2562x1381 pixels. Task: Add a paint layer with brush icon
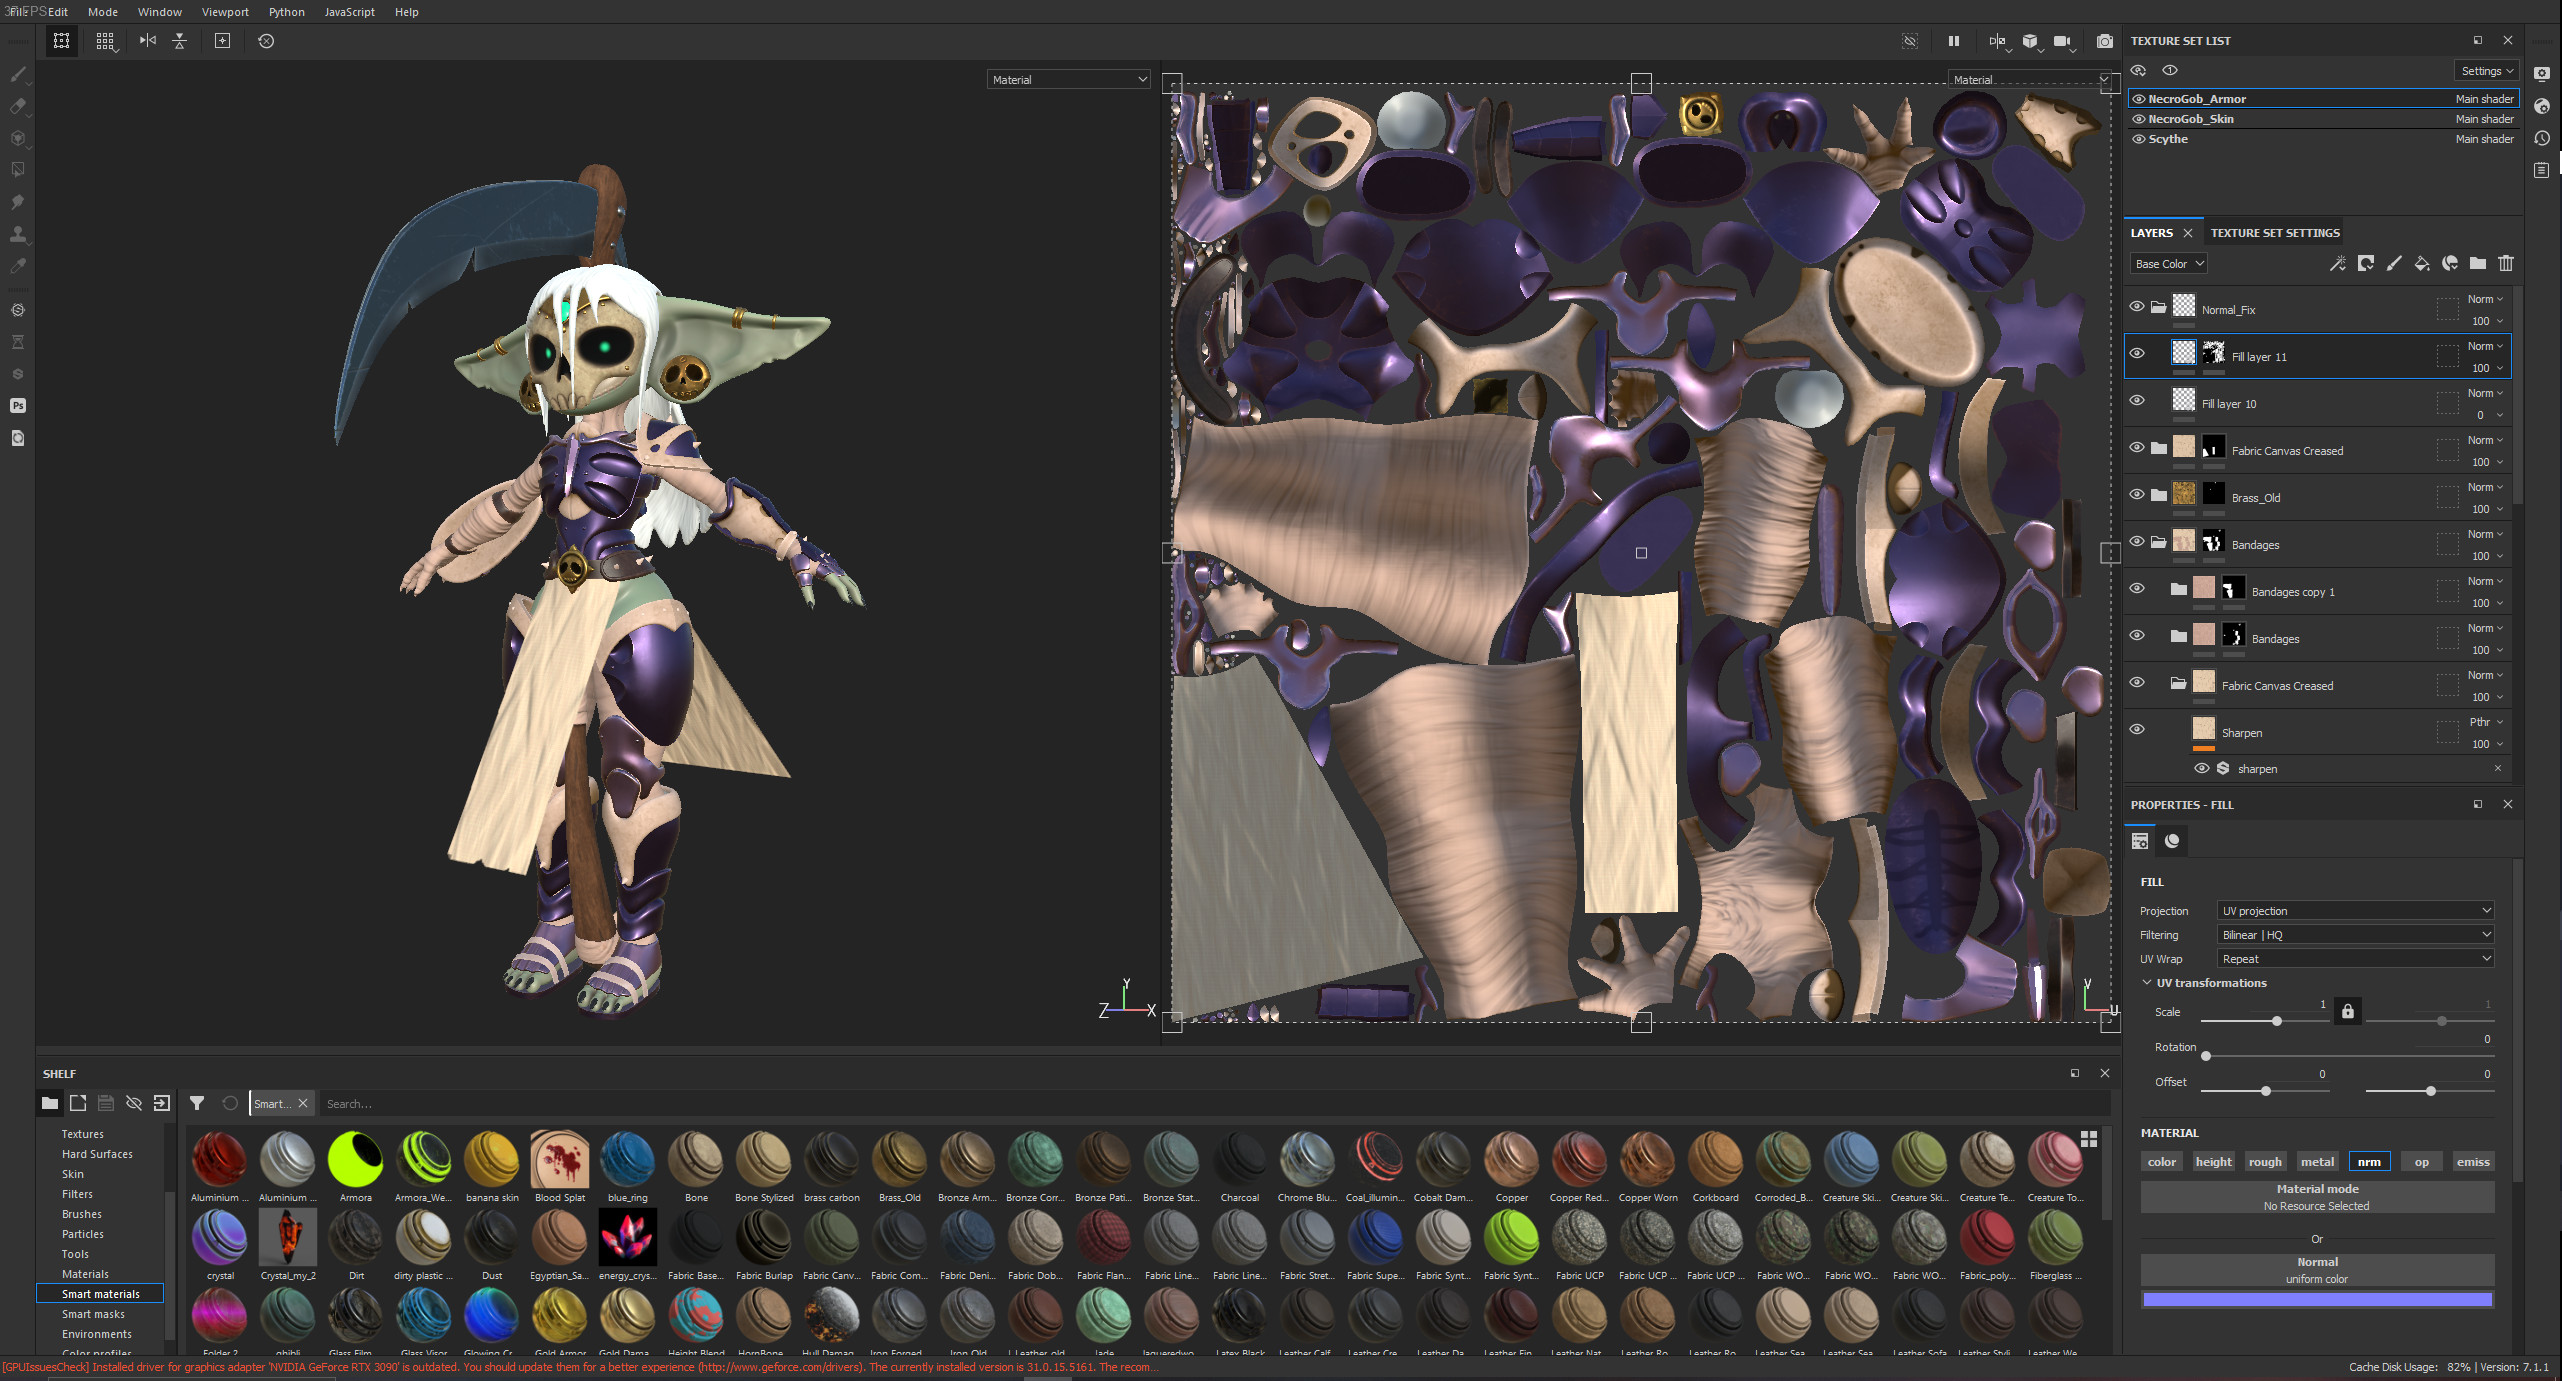pyautogui.click(x=2394, y=263)
